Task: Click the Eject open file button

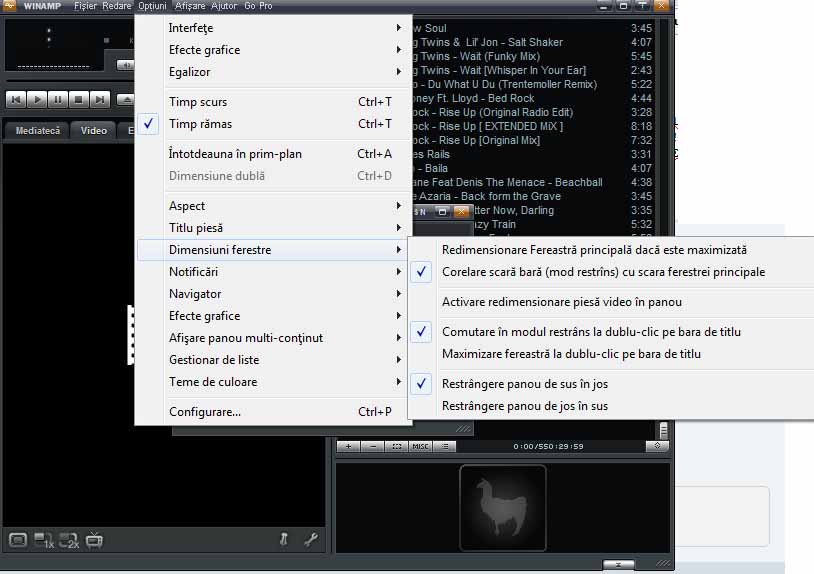Action: tap(126, 99)
